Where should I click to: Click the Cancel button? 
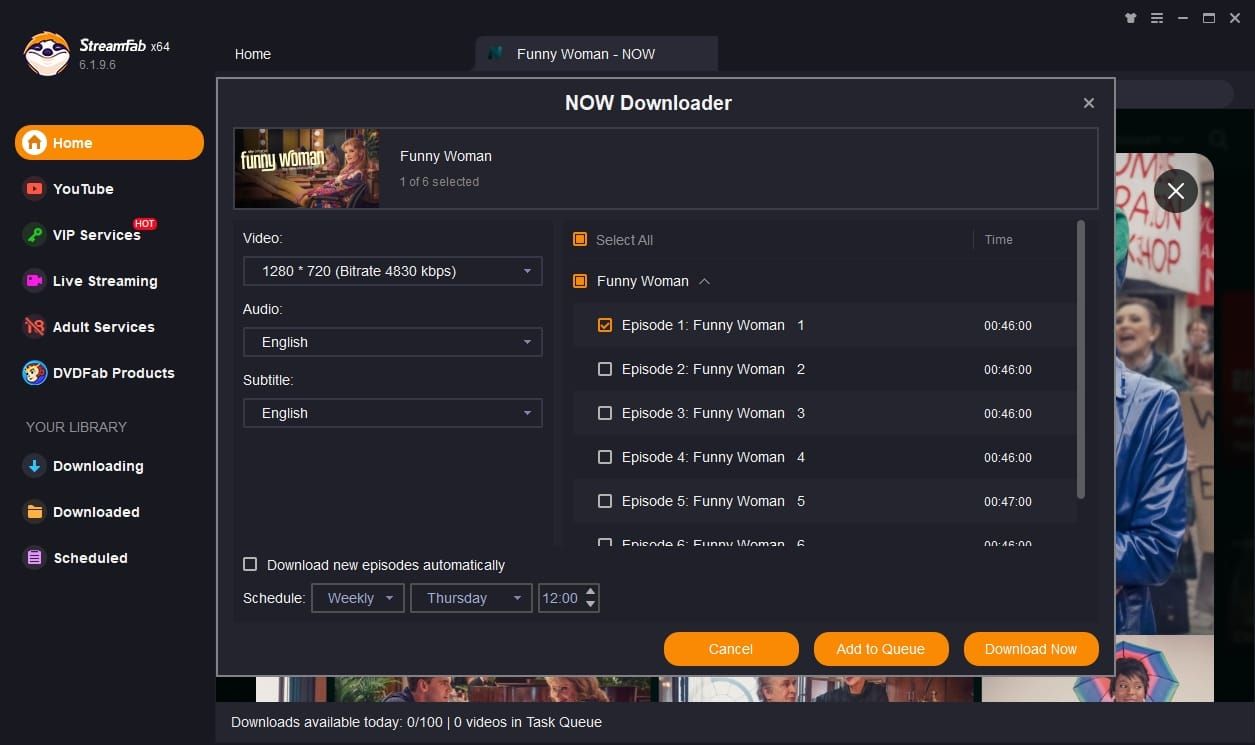tap(731, 649)
